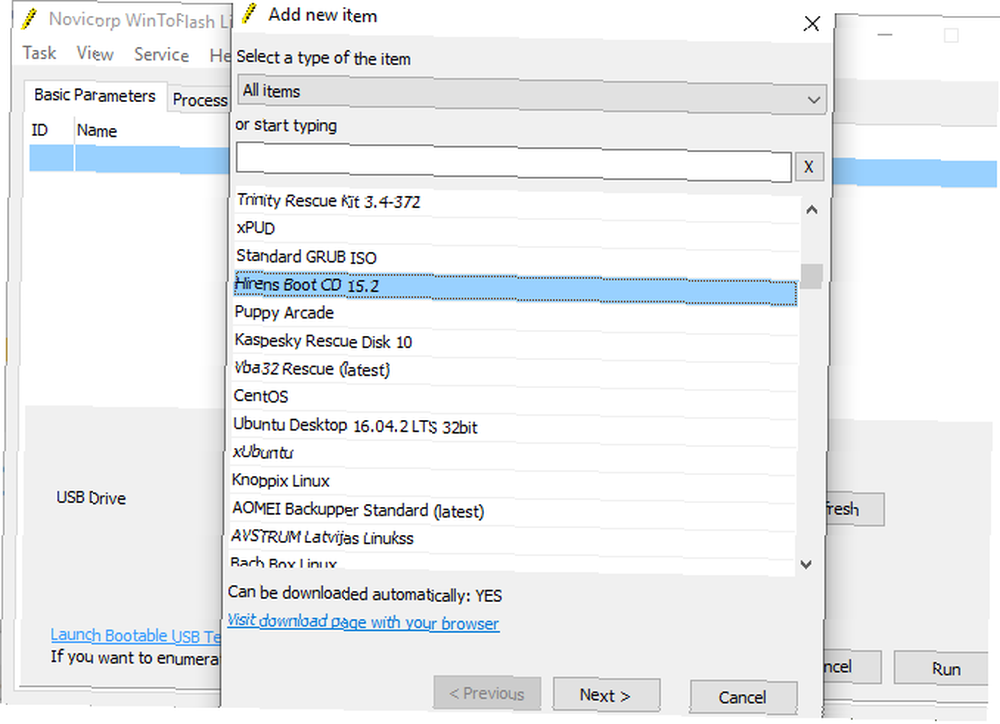
Task: Open the Service menu in WinToFlash window
Action: (161, 55)
